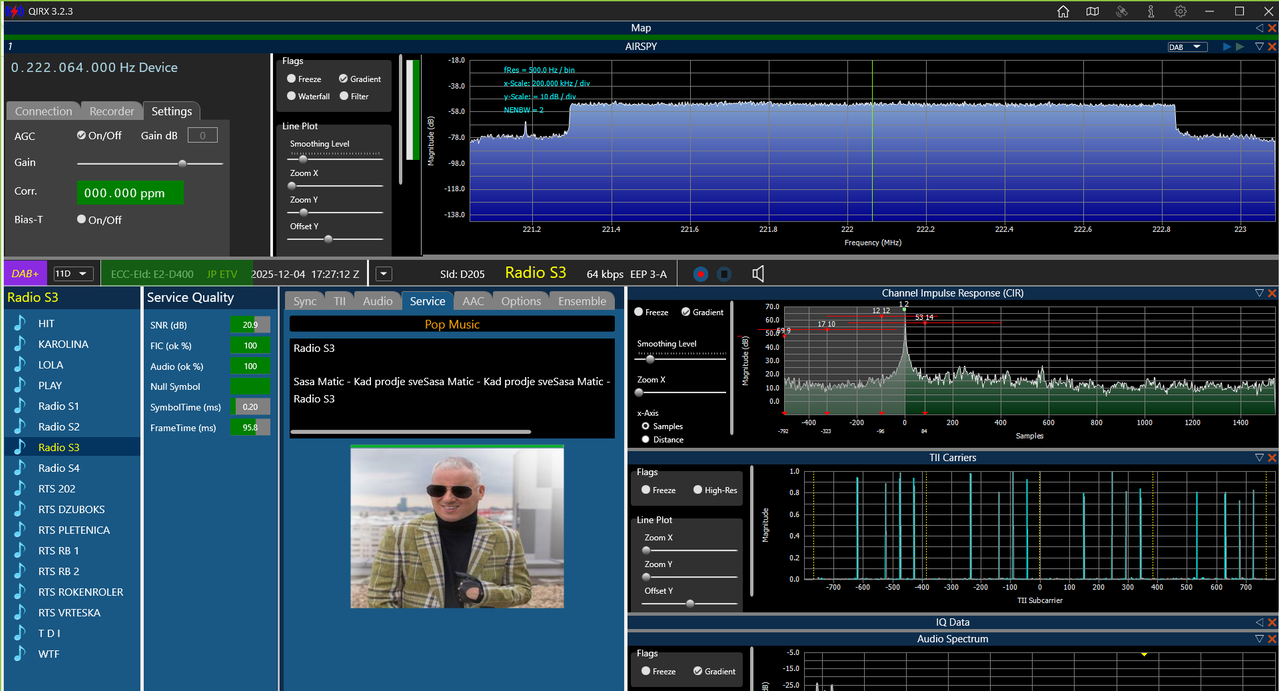
Task: Adjust the Gain slider
Action: click(x=150, y=162)
